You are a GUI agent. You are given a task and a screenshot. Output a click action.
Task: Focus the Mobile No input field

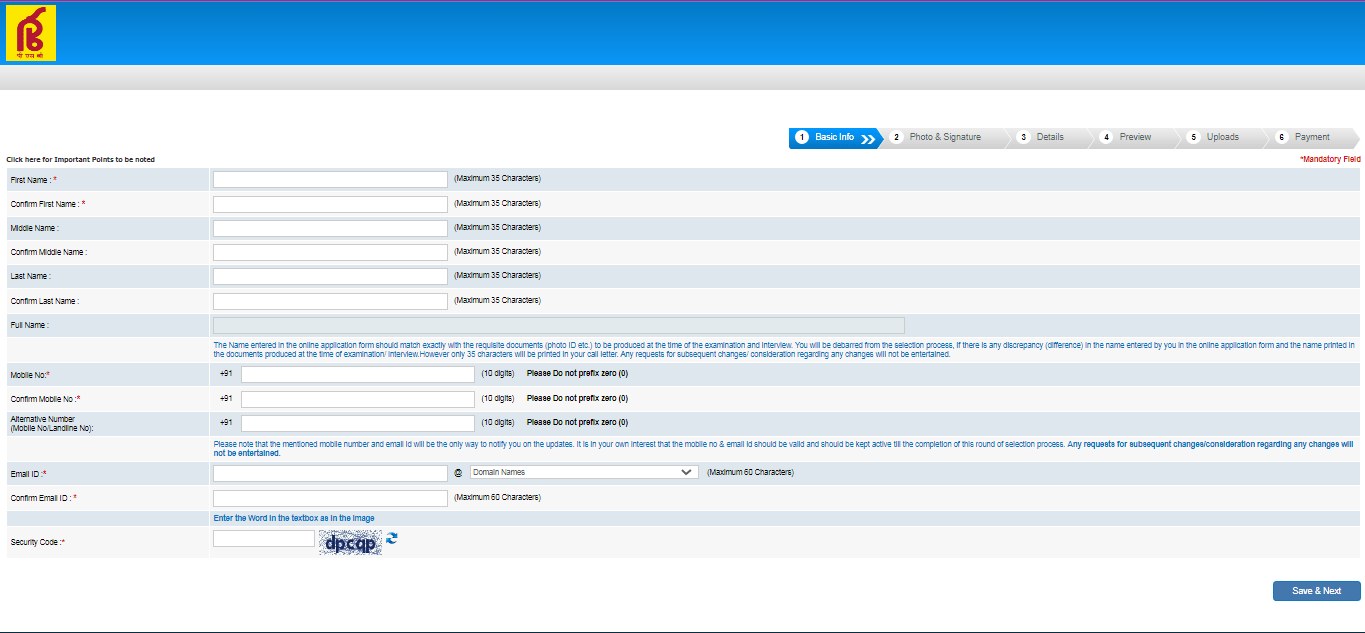point(357,374)
